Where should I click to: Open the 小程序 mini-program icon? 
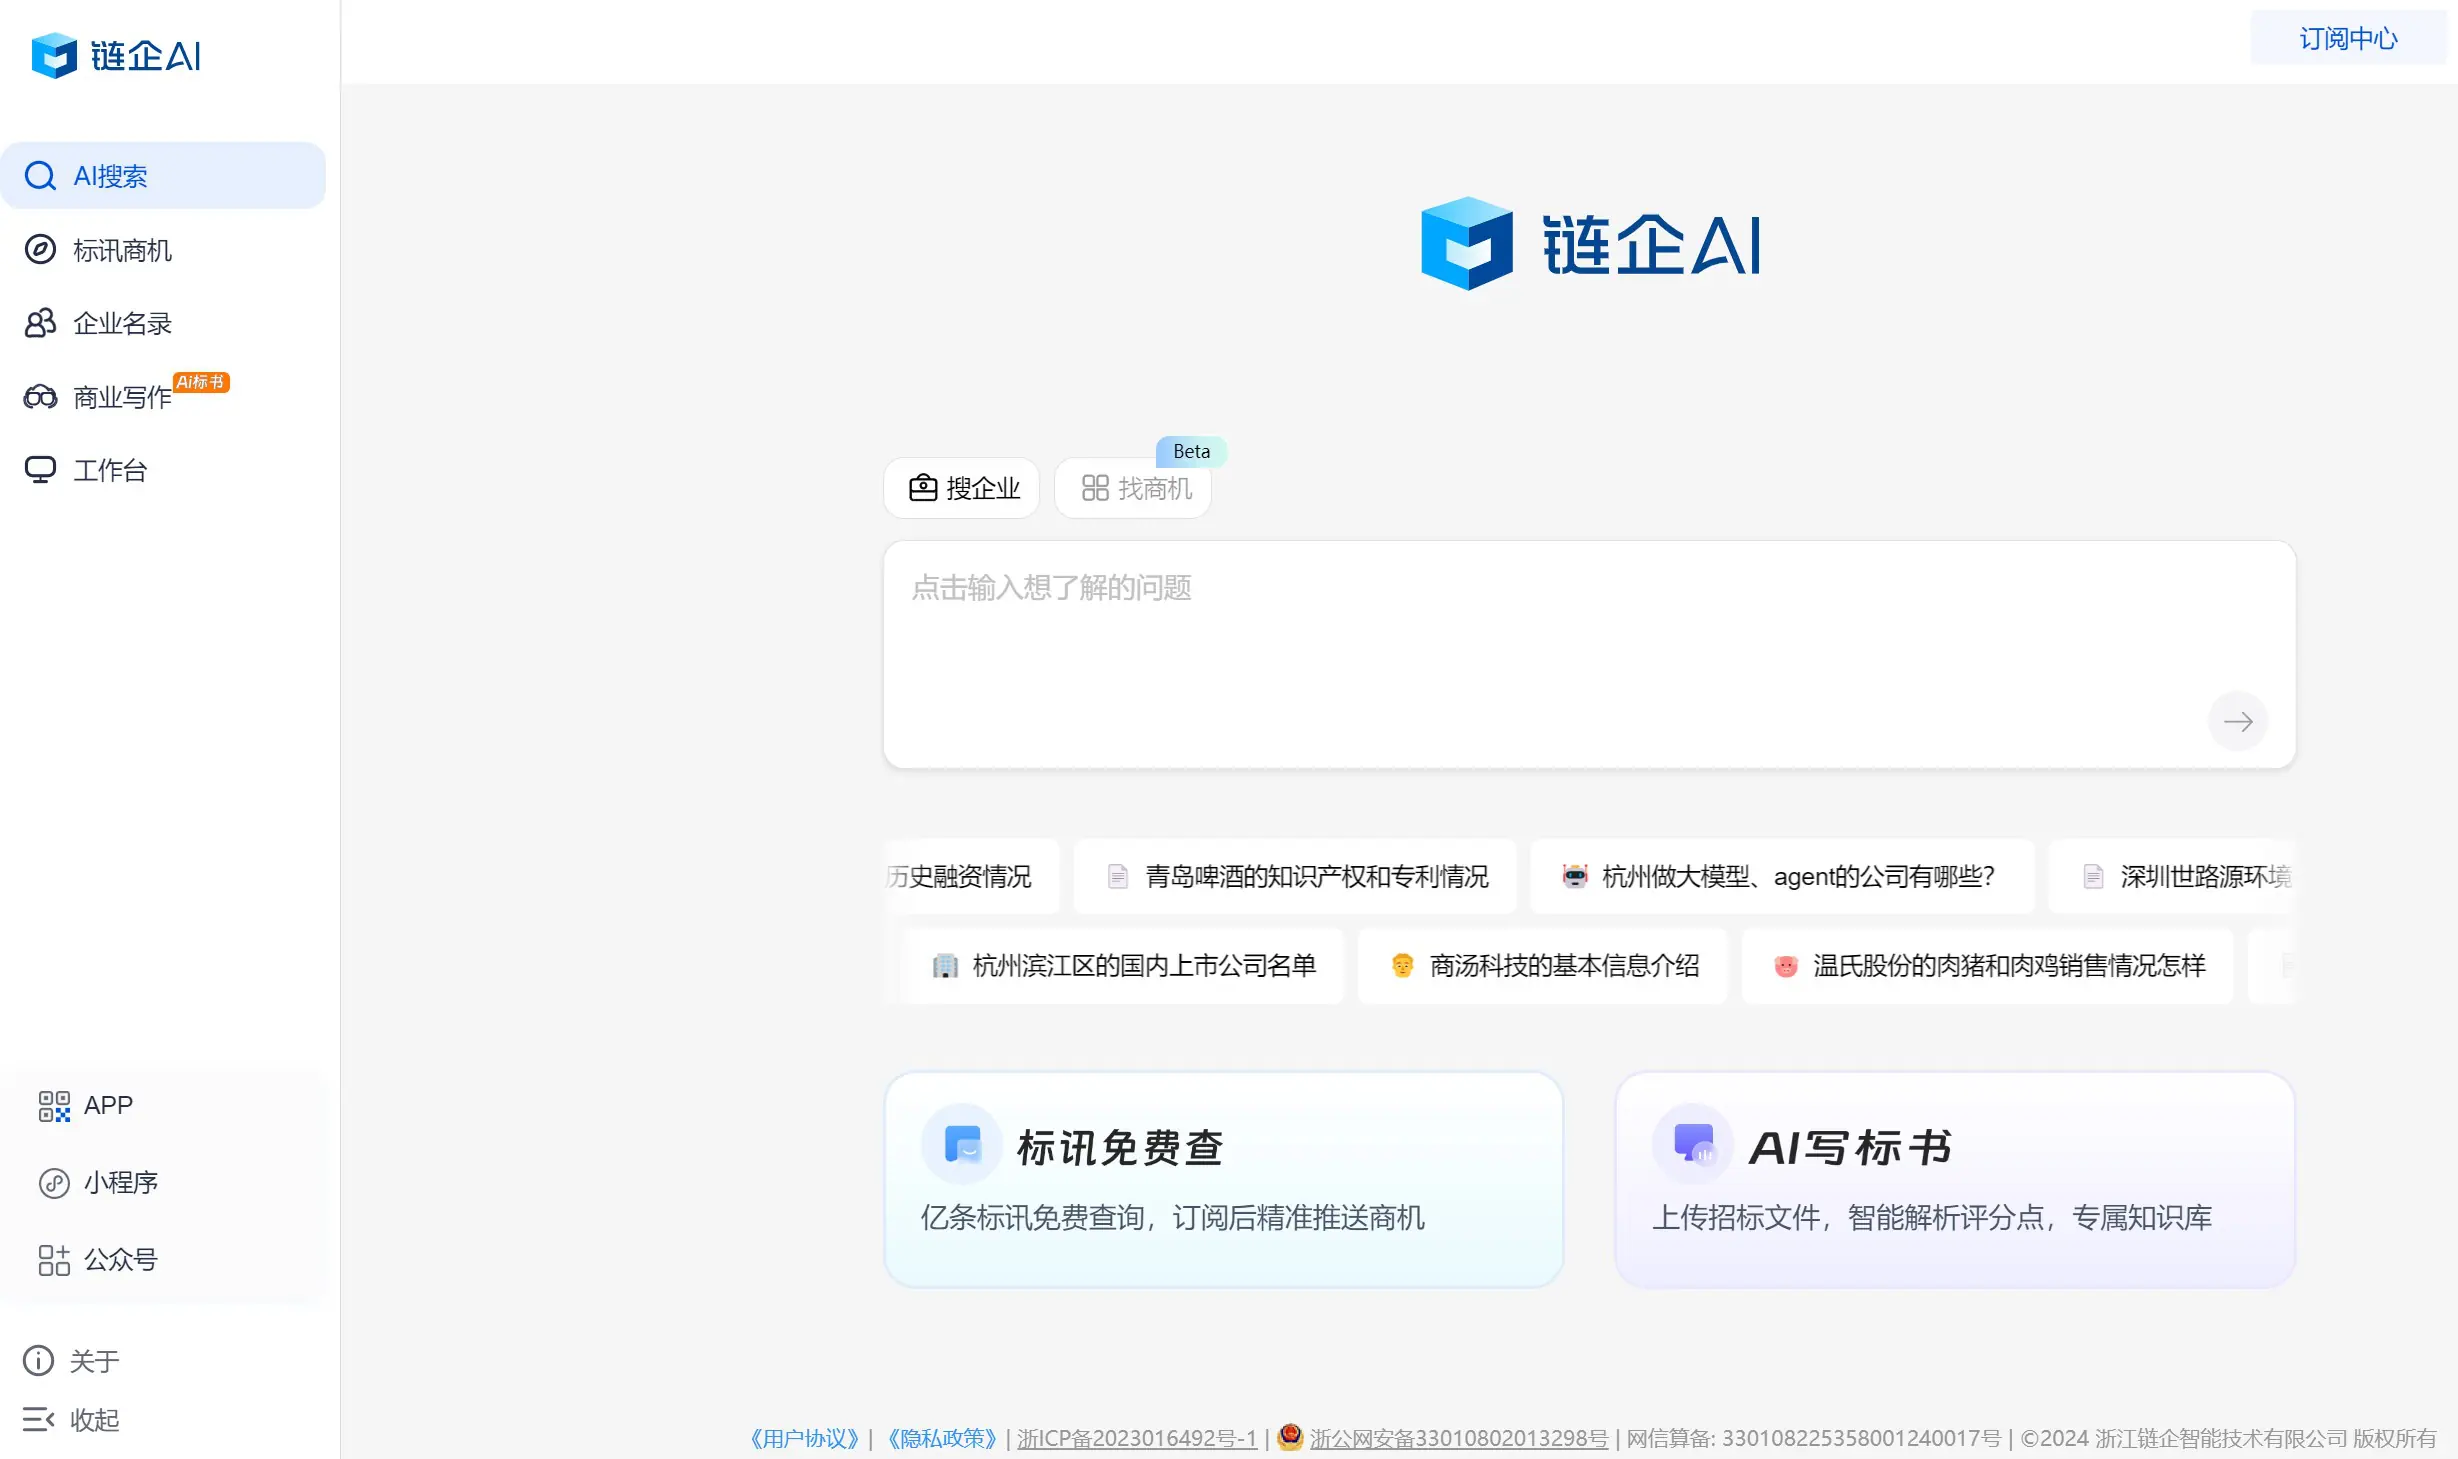click(54, 1182)
